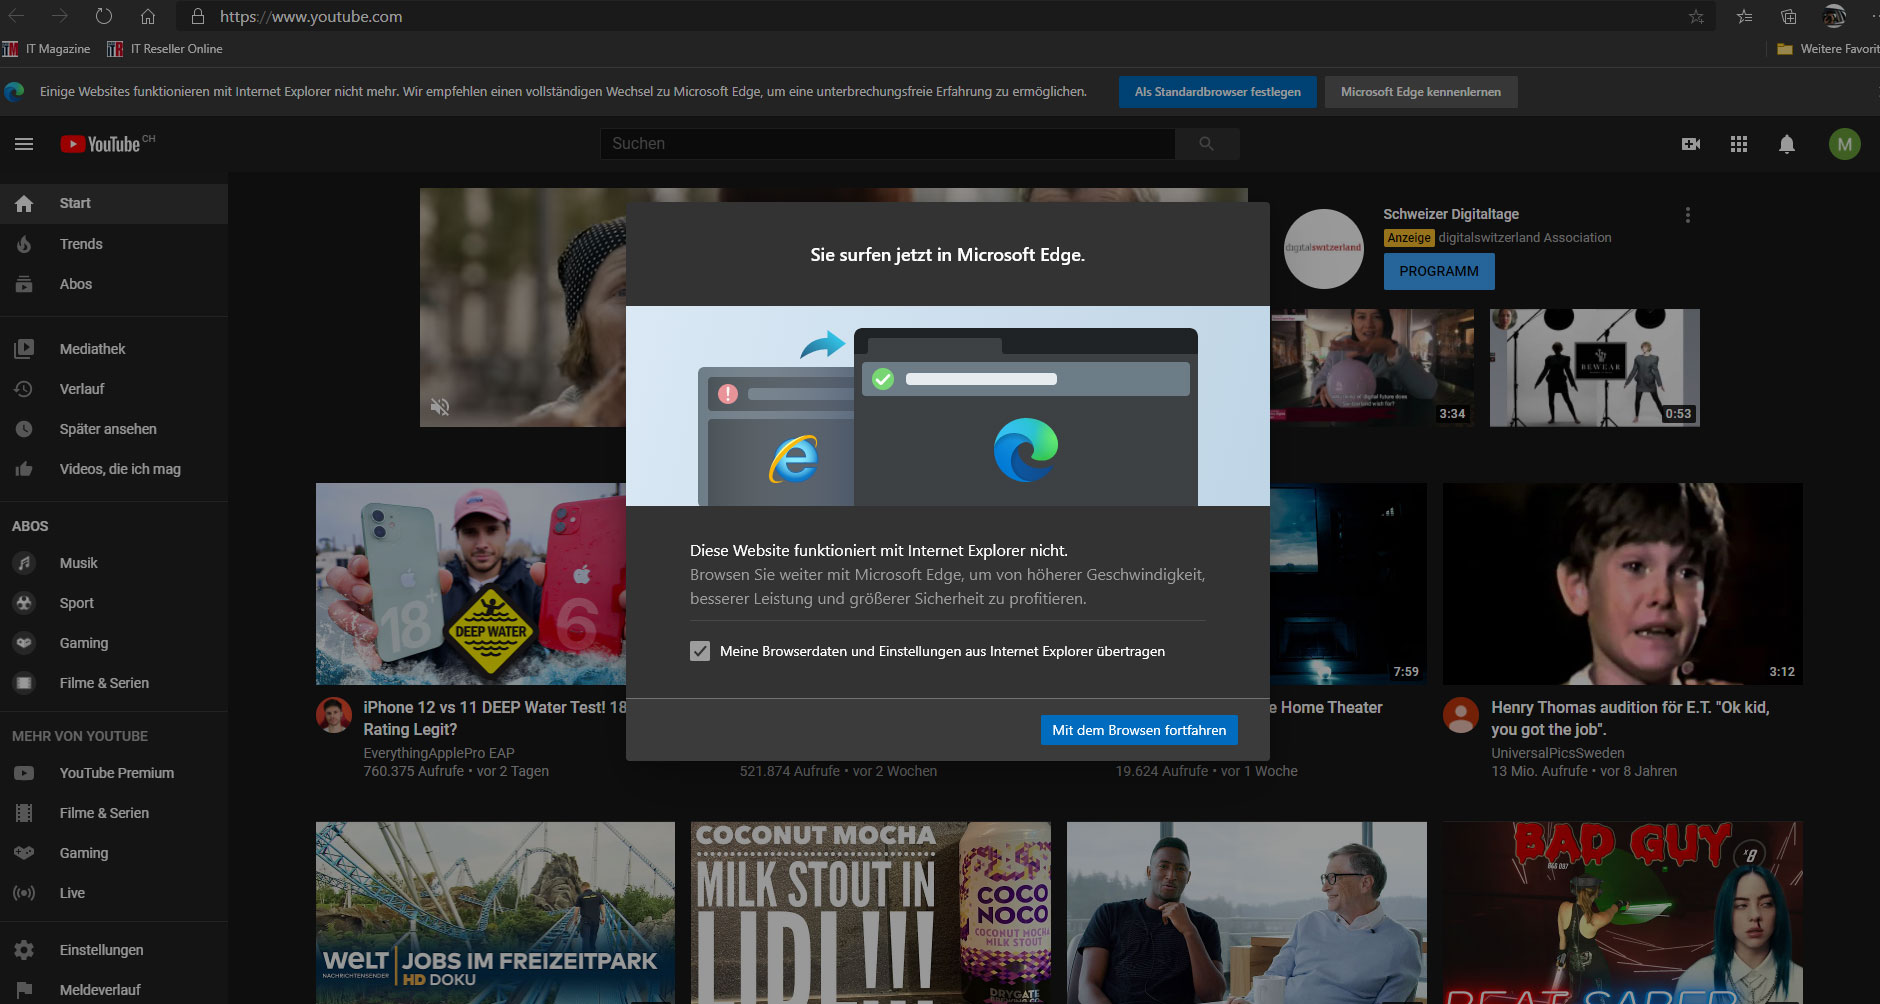This screenshot has height=1004, width=1880.
Task: Open the YouTube apps grid icon
Action: coord(1739,144)
